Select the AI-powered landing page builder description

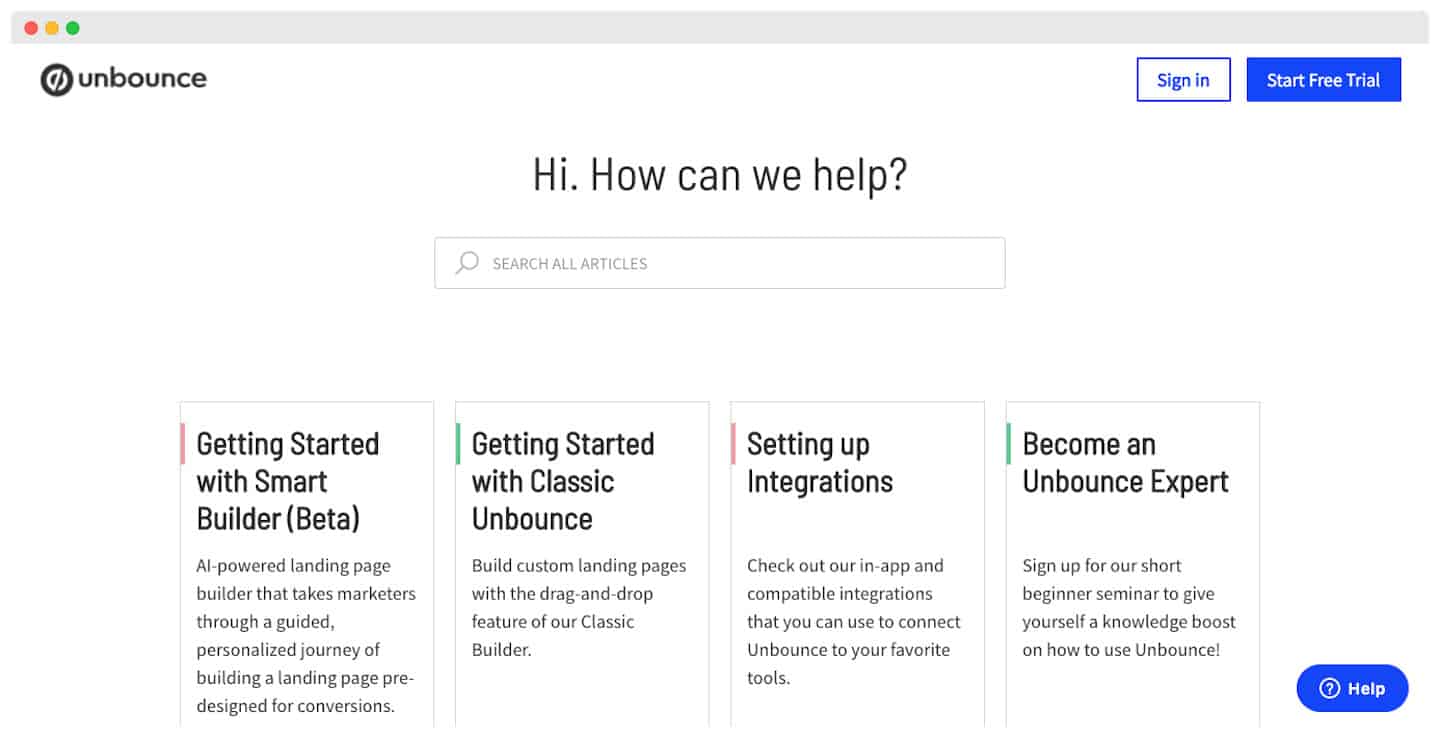pyautogui.click(x=306, y=635)
